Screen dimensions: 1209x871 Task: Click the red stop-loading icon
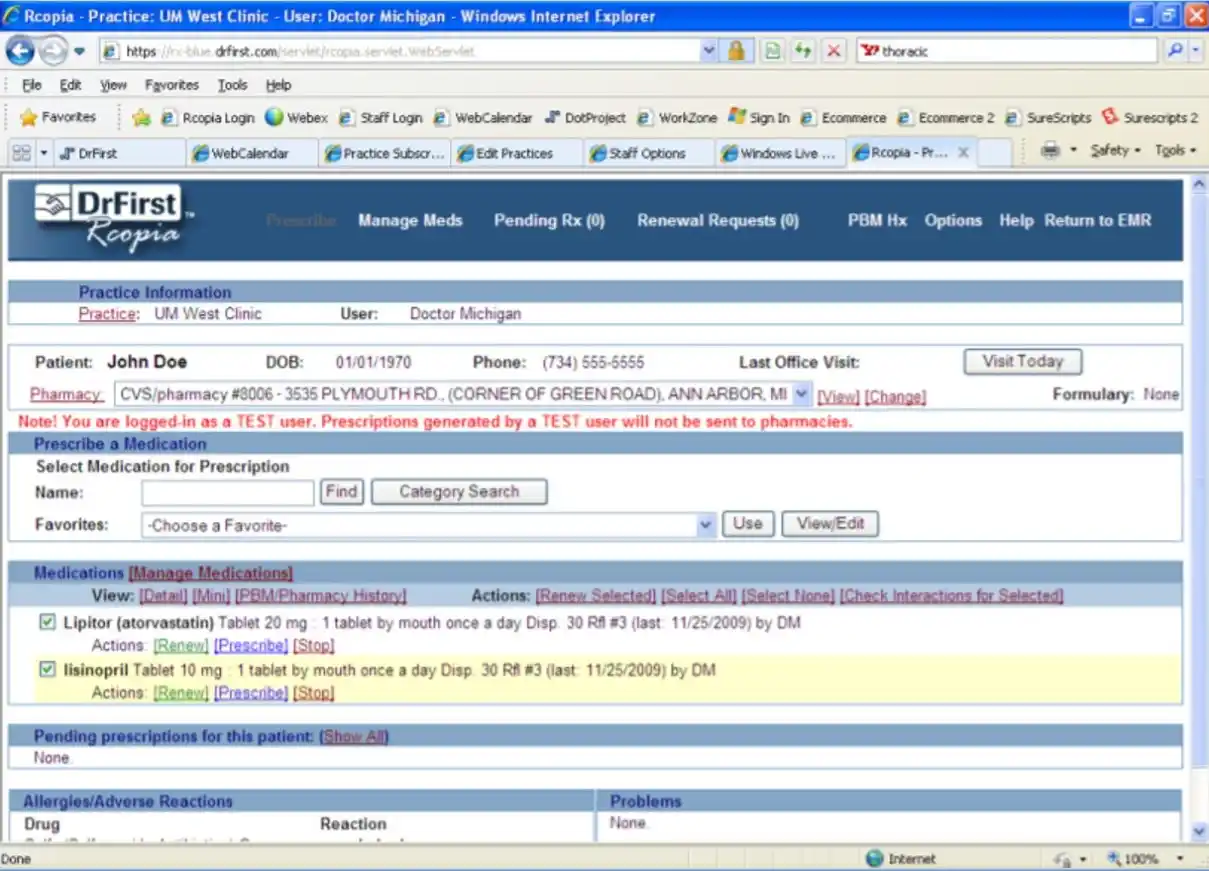[x=834, y=50]
